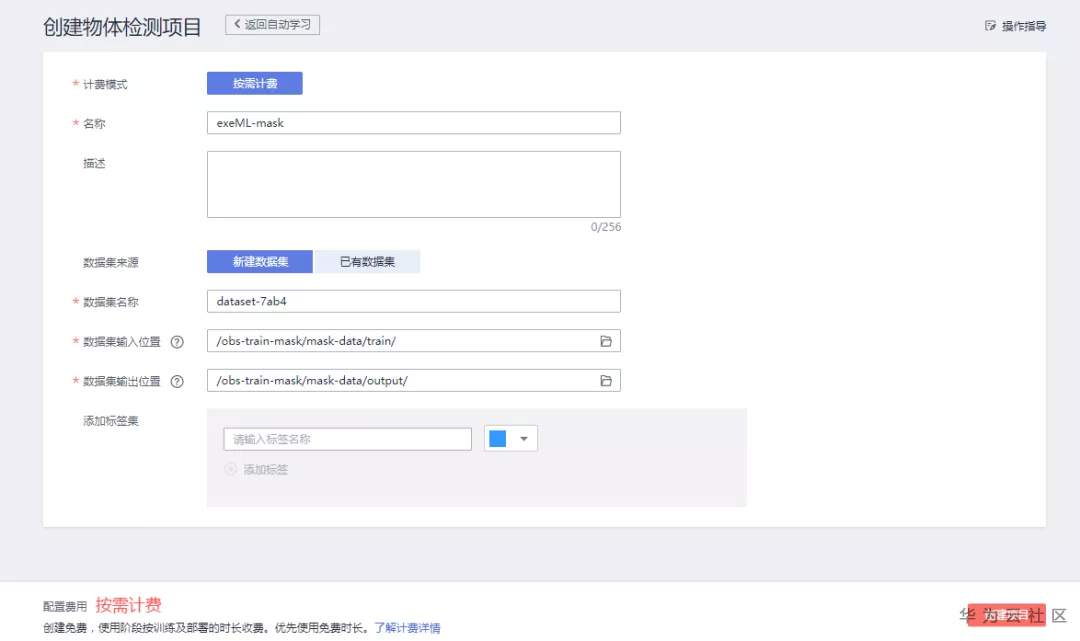Pick the blue label color swatch
1080x641 pixels.
point(497,439)
